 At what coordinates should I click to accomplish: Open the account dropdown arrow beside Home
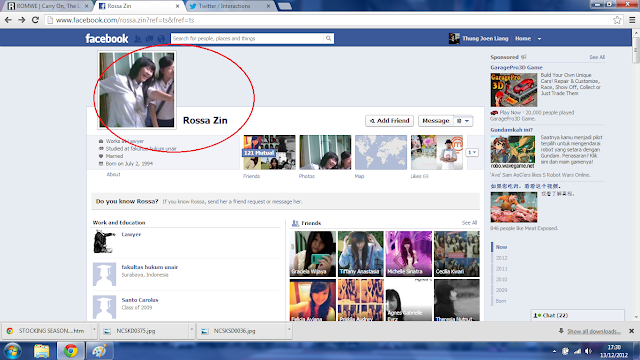click(x=539, y=39)
